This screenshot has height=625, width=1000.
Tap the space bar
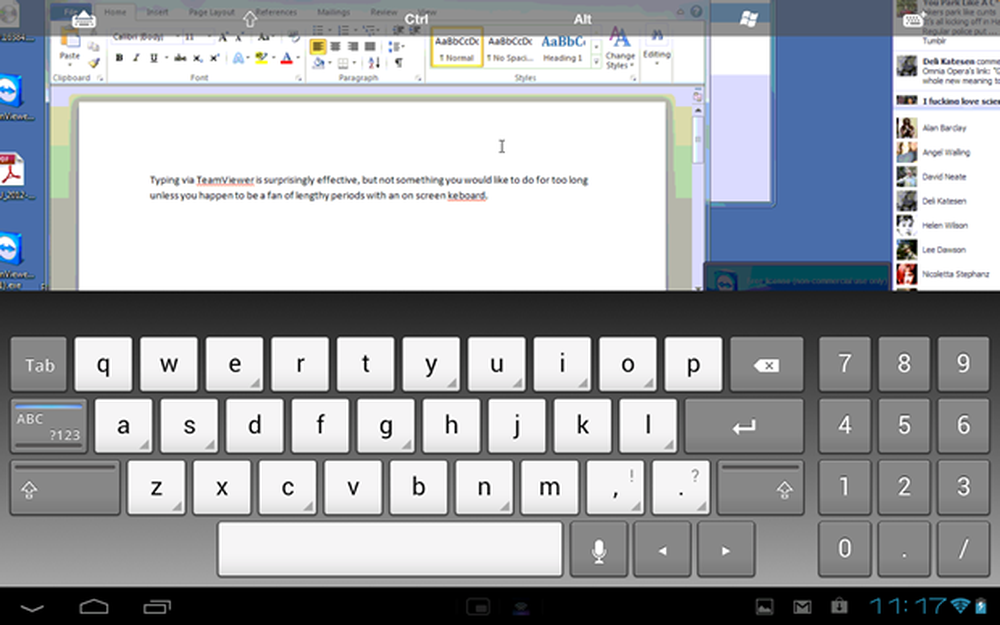coord(390,550)
